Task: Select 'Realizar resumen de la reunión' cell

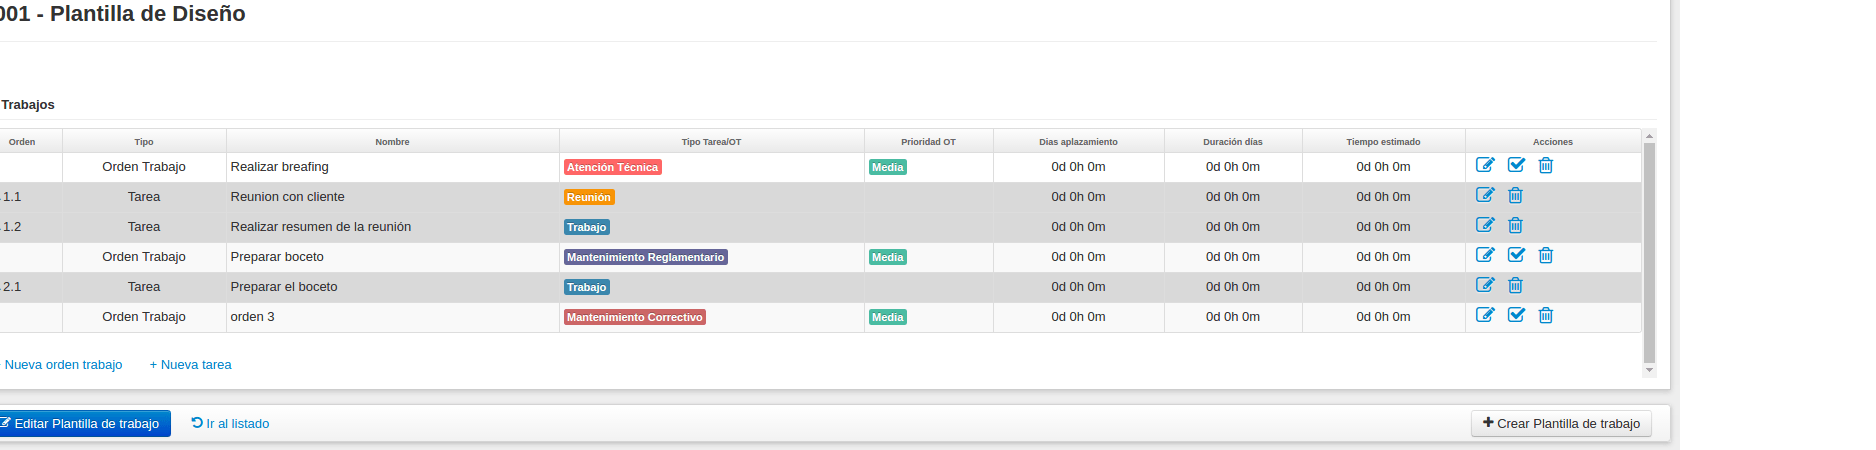Action: [x=392, y=227]
